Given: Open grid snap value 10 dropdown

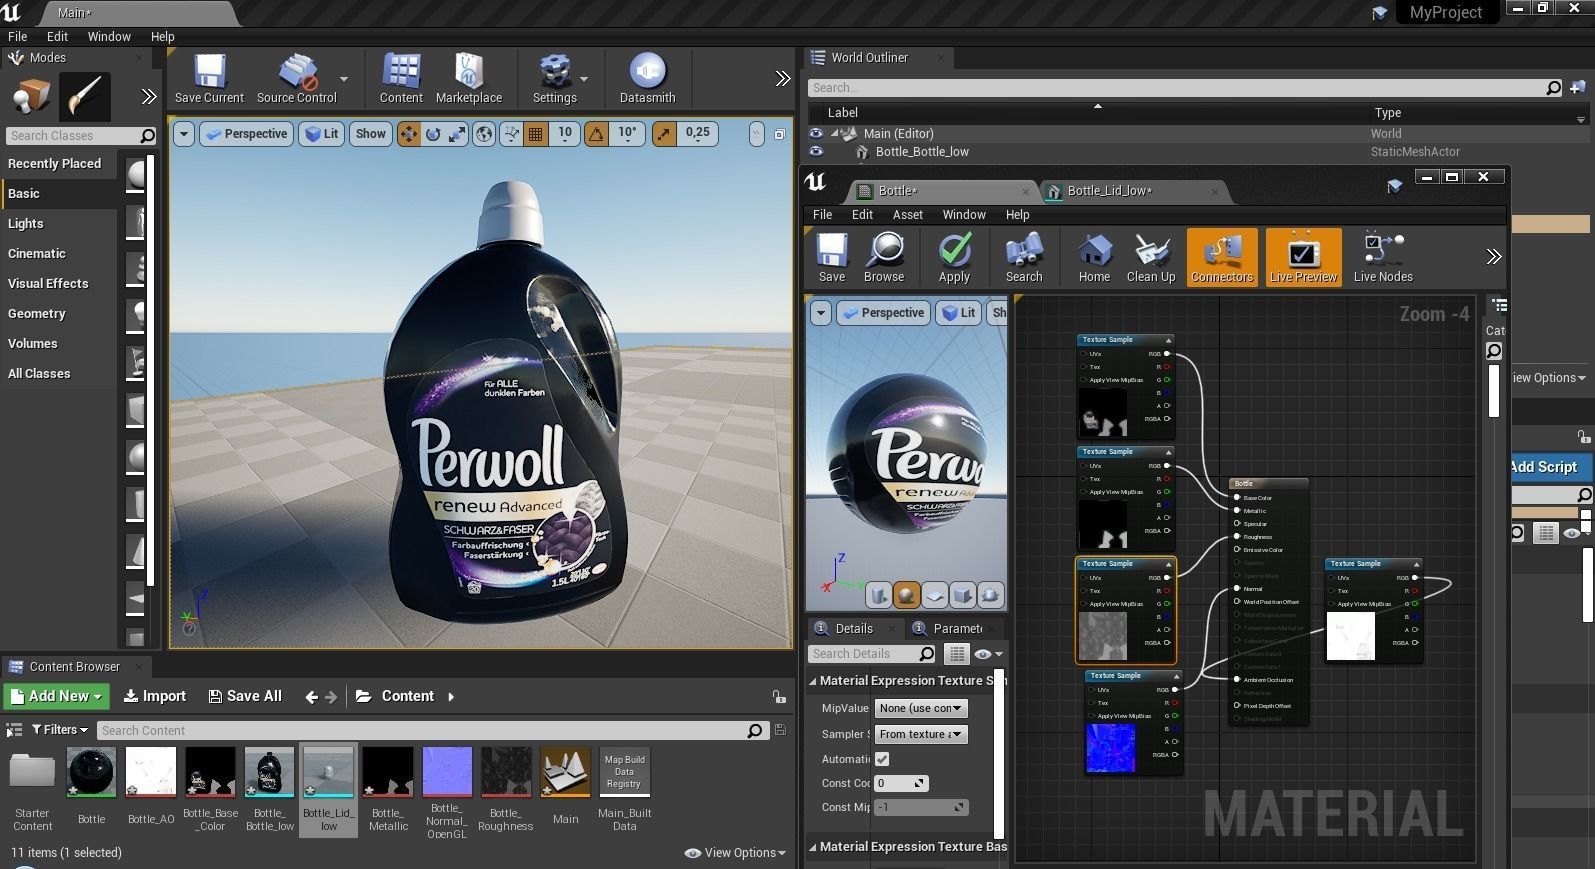Looking at the screenshot, I should click(565, 133).
